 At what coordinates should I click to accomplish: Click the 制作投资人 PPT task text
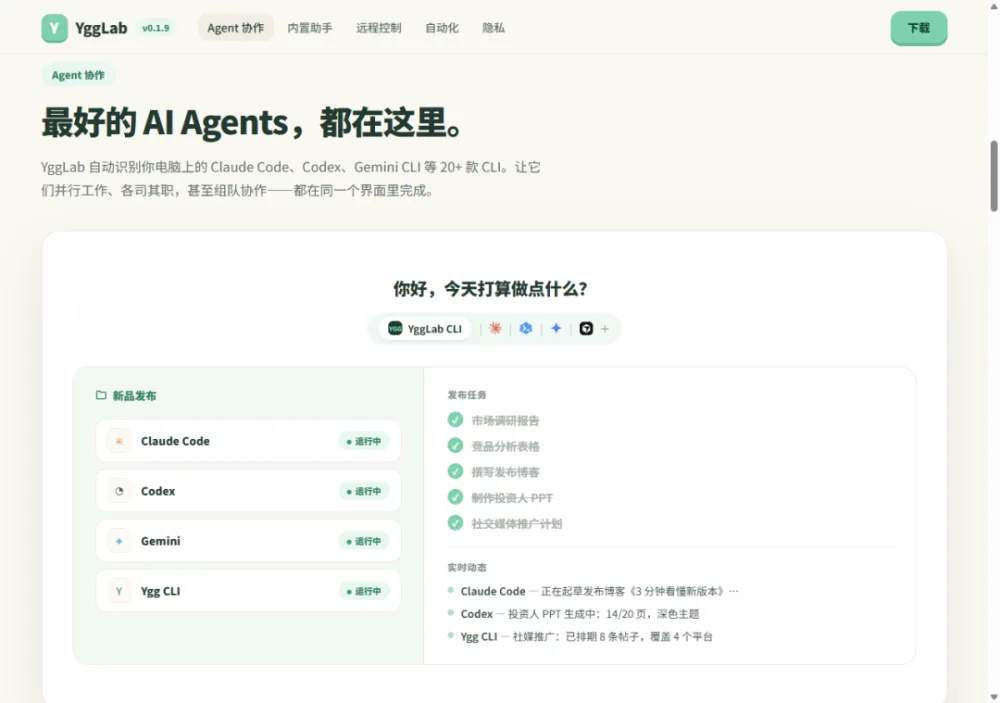tap(512, 498)
